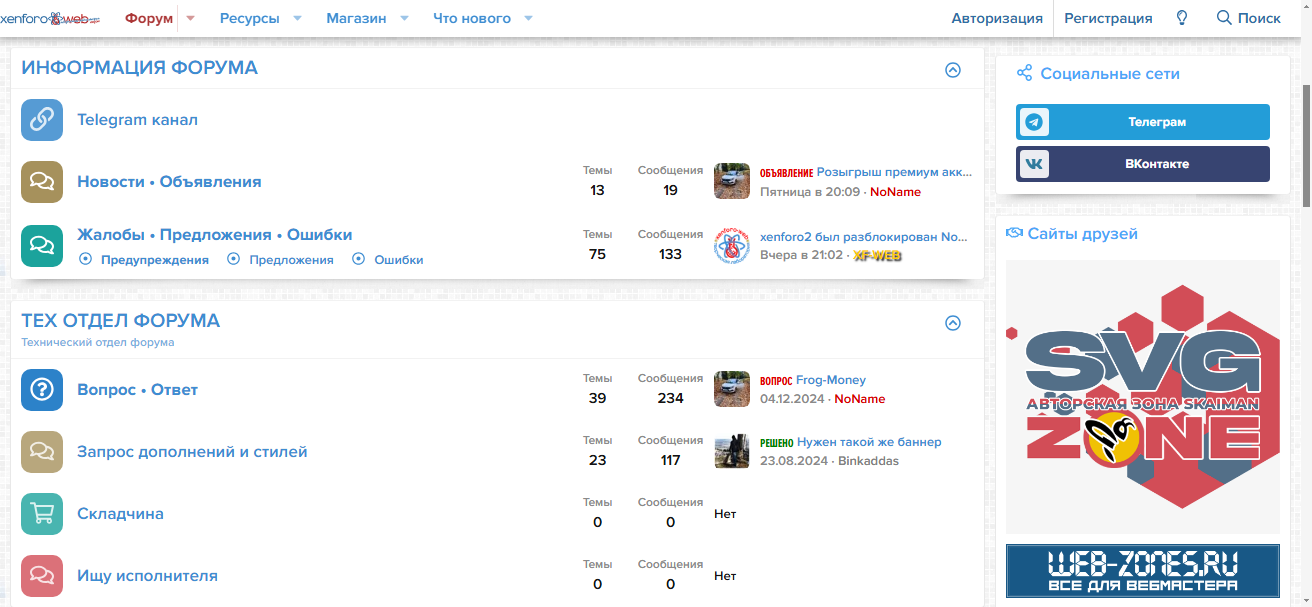Toggle the light bulb style switcher
Viewport: 1312px width, 607px height.
click(1182, 18)
